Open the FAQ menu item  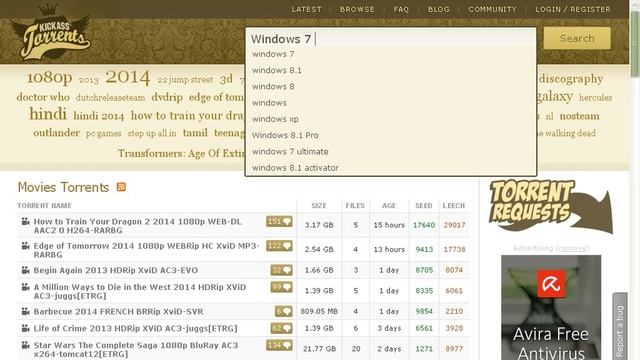coord(401,9)
